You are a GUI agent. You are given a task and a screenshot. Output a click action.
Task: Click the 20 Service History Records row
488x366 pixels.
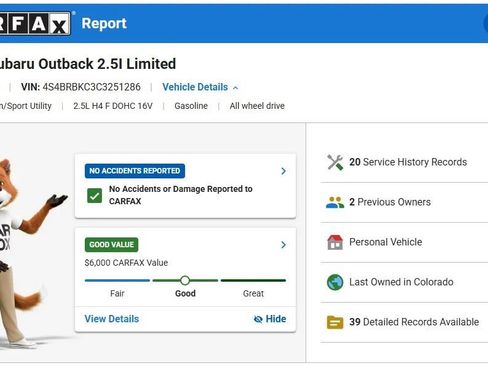(x=404, y=162)
